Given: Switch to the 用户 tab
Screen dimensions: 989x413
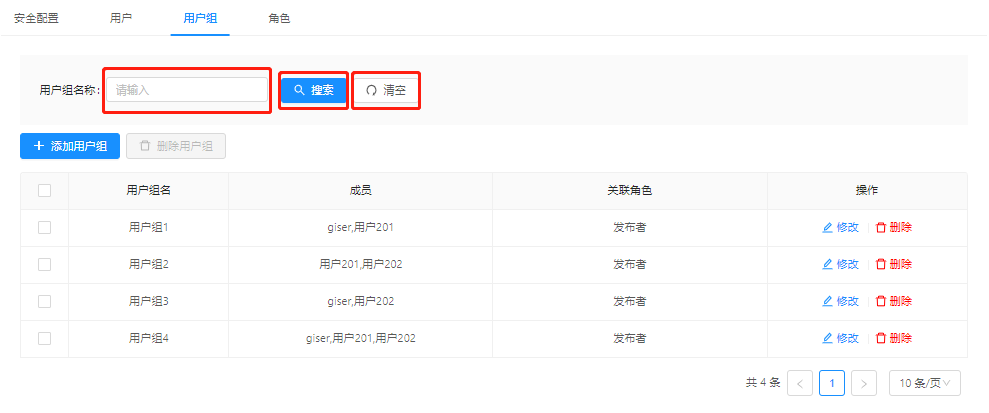Looking at the screenshot, I should tap(121, 18).
